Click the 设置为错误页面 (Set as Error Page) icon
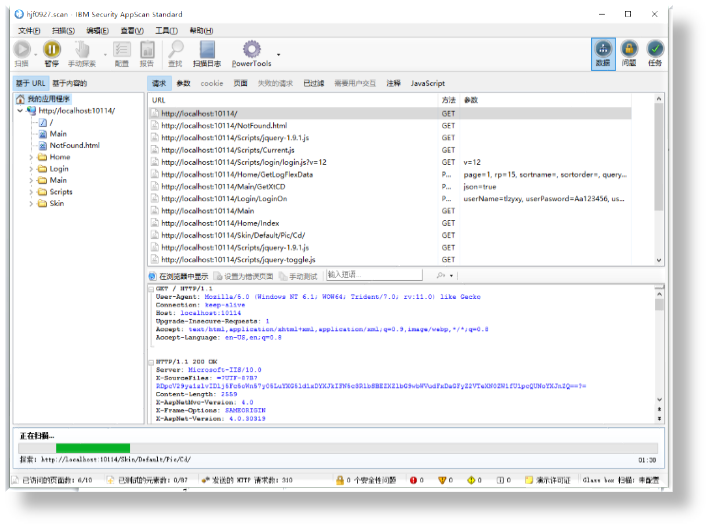 coord(218,276)
